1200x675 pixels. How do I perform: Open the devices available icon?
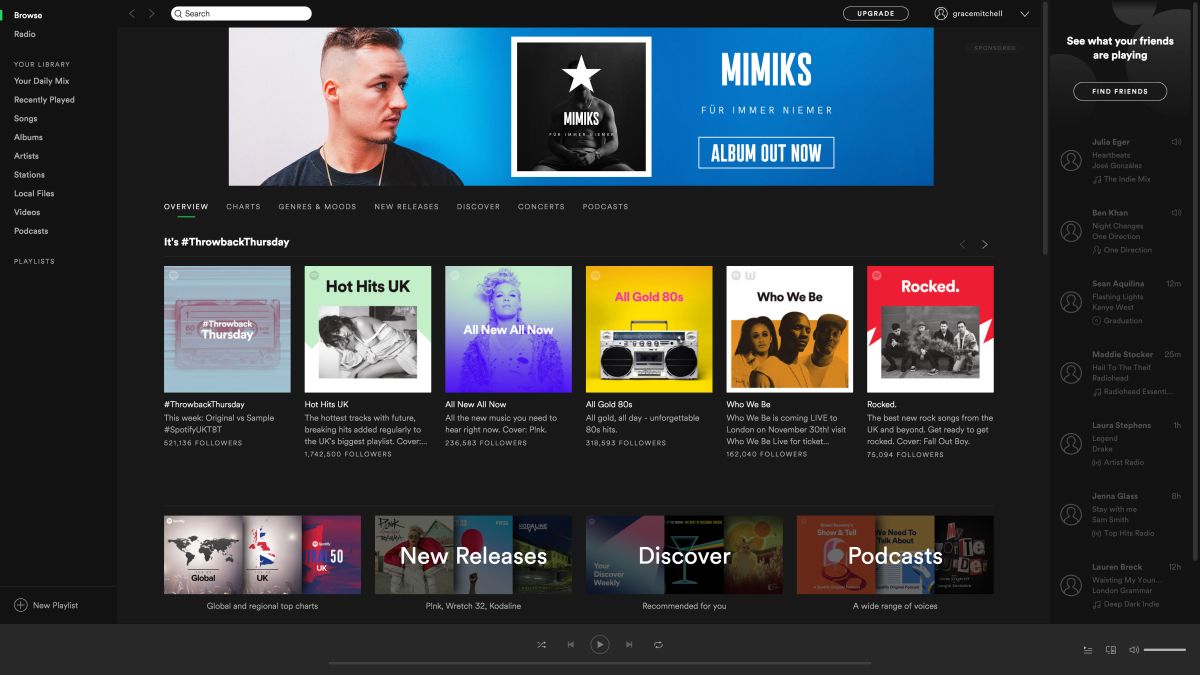point(1111,650)
